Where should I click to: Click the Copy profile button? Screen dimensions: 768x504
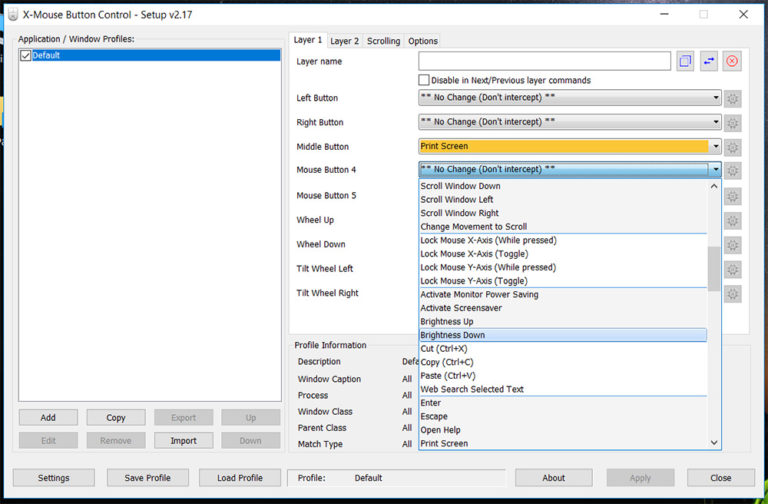click(x=116, y=417)
